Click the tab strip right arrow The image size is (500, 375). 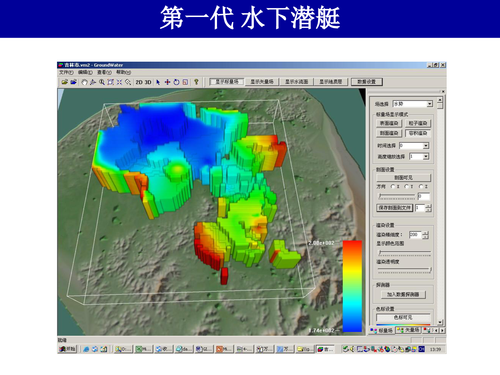[x=442, y=330]
